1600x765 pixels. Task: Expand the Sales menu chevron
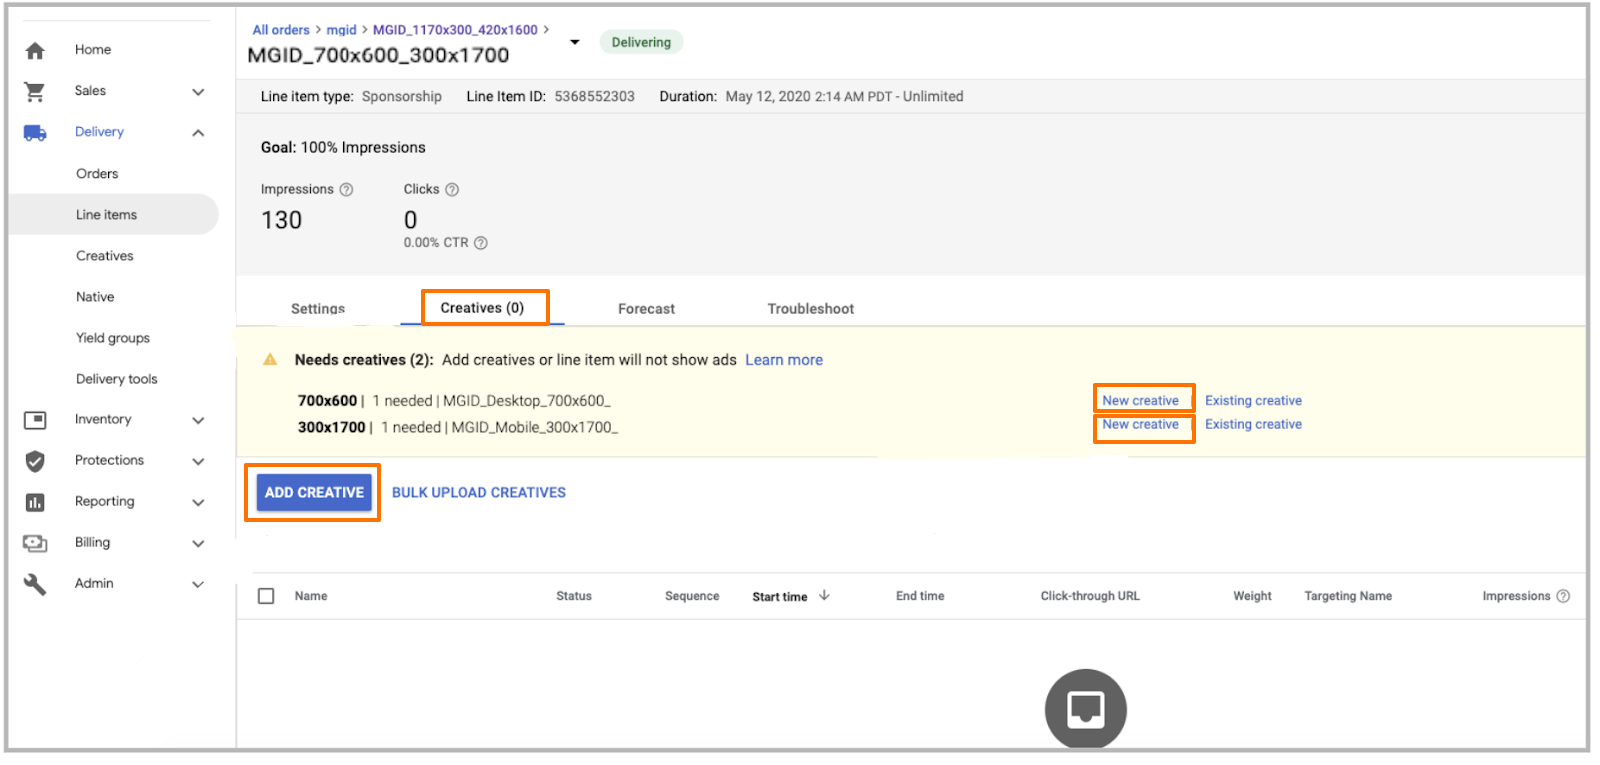point(198,92)
